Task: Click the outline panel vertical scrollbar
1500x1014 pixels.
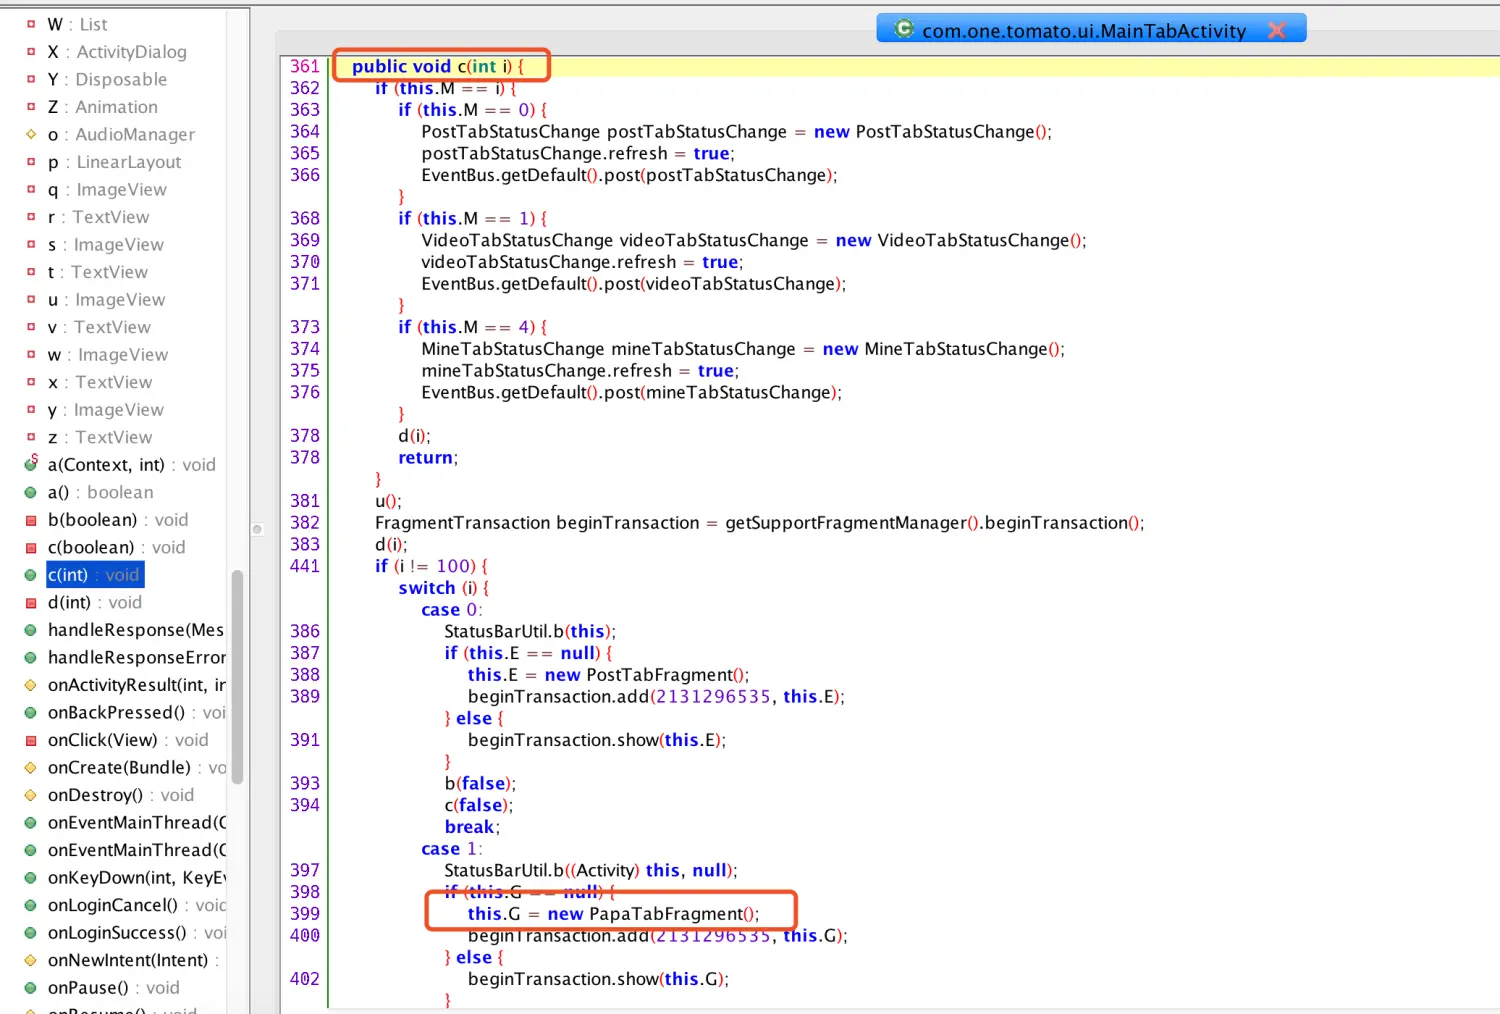Action: [237, 677]
